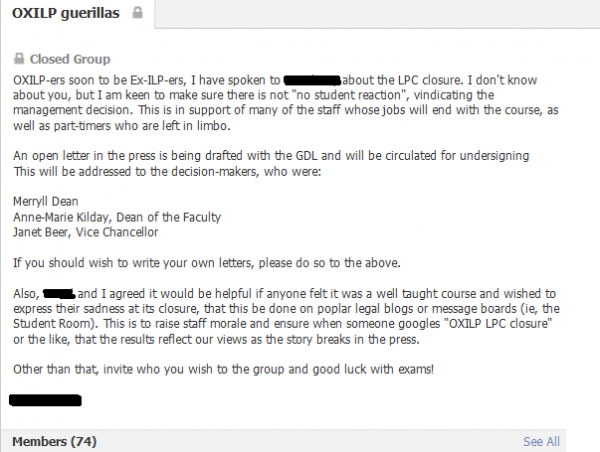
Task: Click the "An open letter in the press" line
Action: pyautogui.click(x=271, y=156)
